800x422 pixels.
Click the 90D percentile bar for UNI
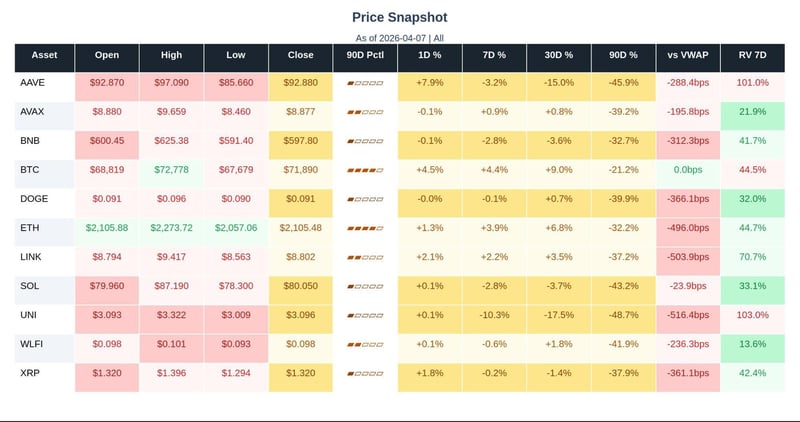click(x=364, y=315)
